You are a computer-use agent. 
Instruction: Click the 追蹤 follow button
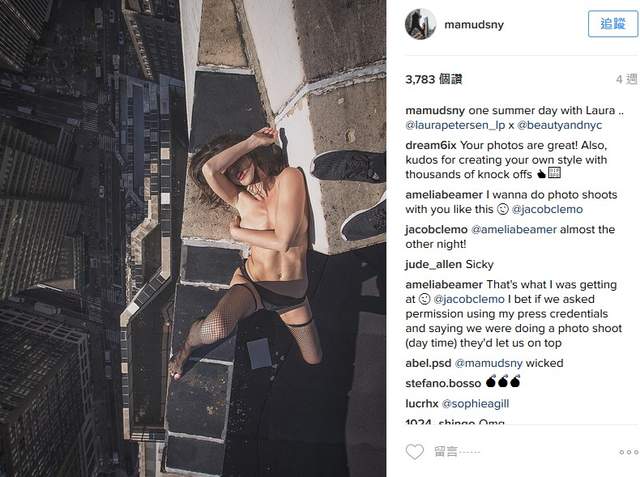tap(613, 24)
